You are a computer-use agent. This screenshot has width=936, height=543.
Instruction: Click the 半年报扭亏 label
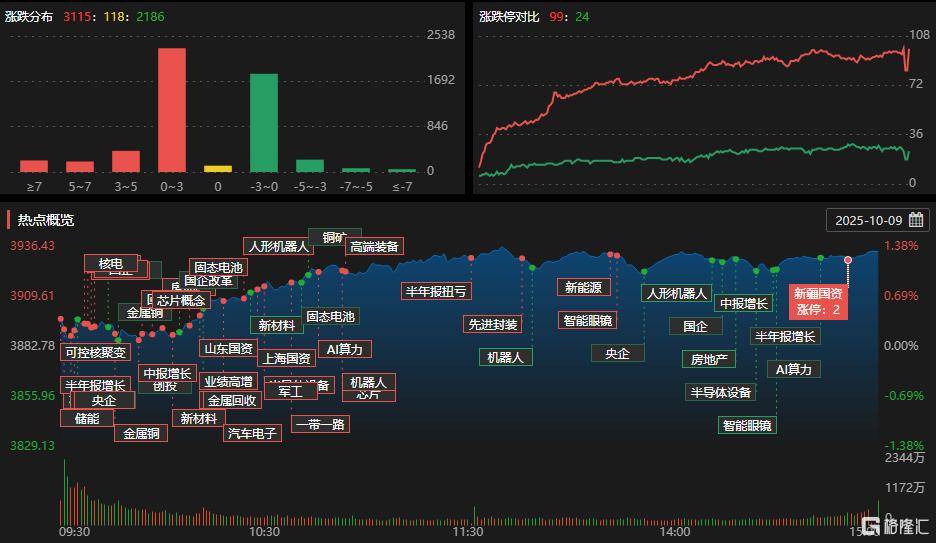(436, 291)
